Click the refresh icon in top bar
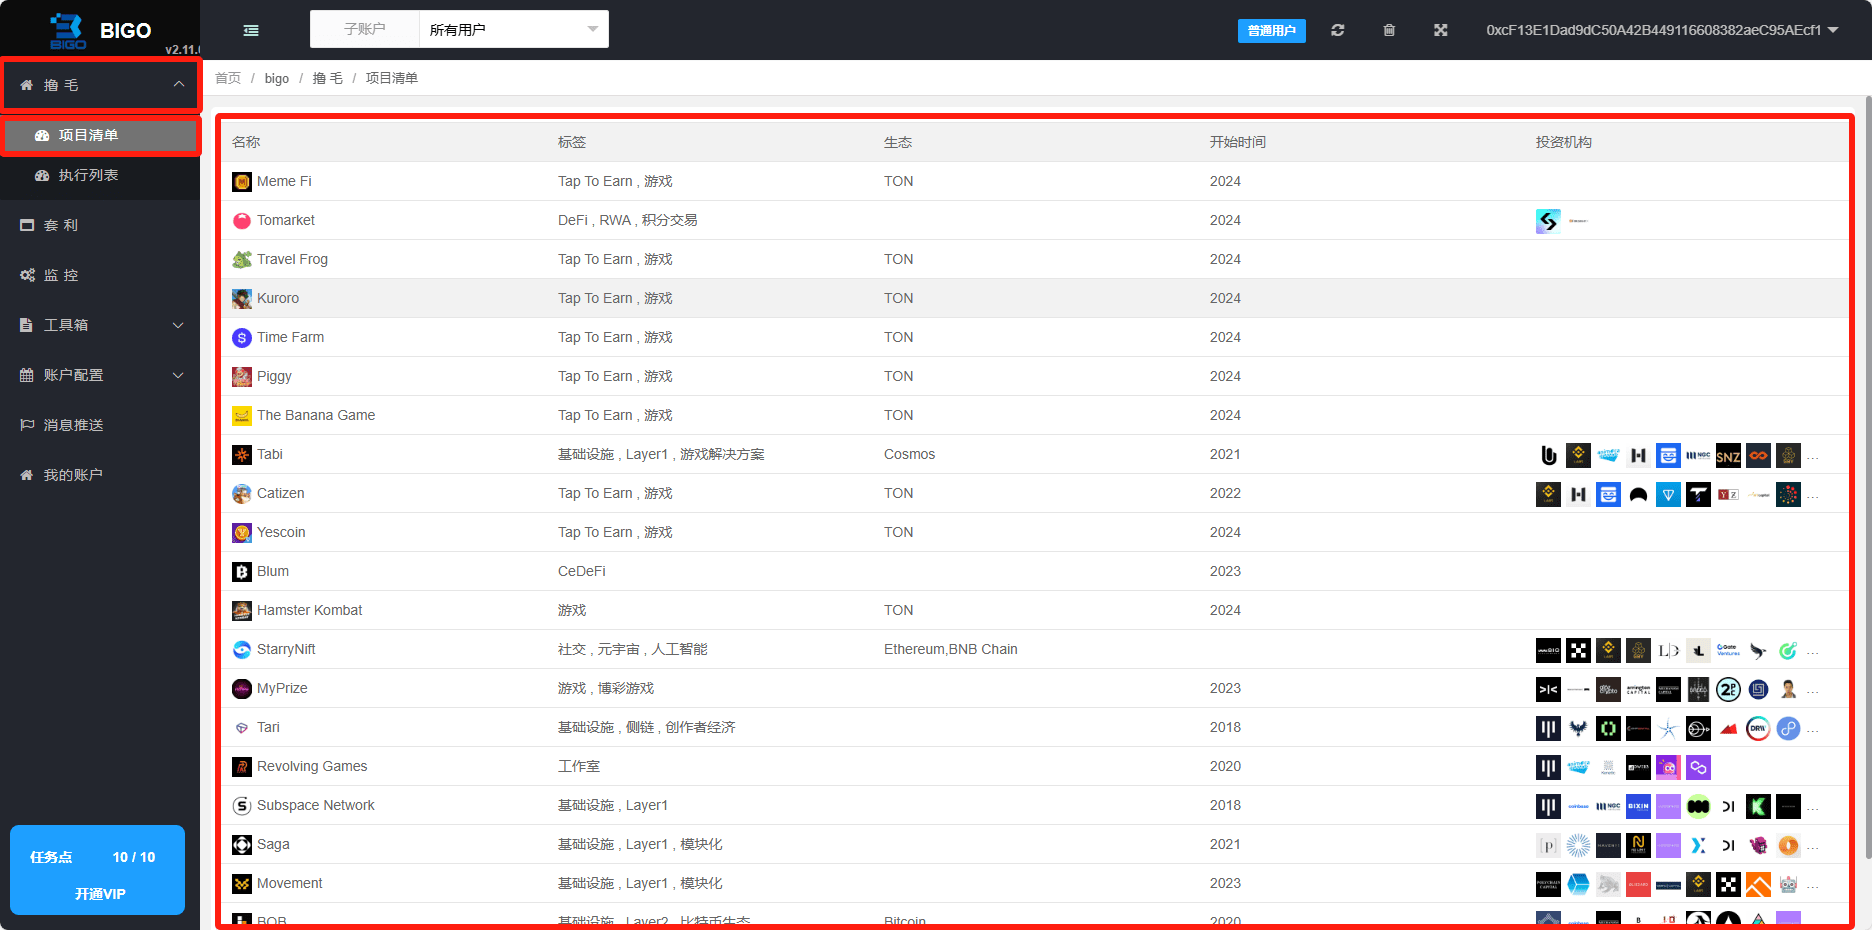This screenshot has width=1872, height=930. point(1338,30)
